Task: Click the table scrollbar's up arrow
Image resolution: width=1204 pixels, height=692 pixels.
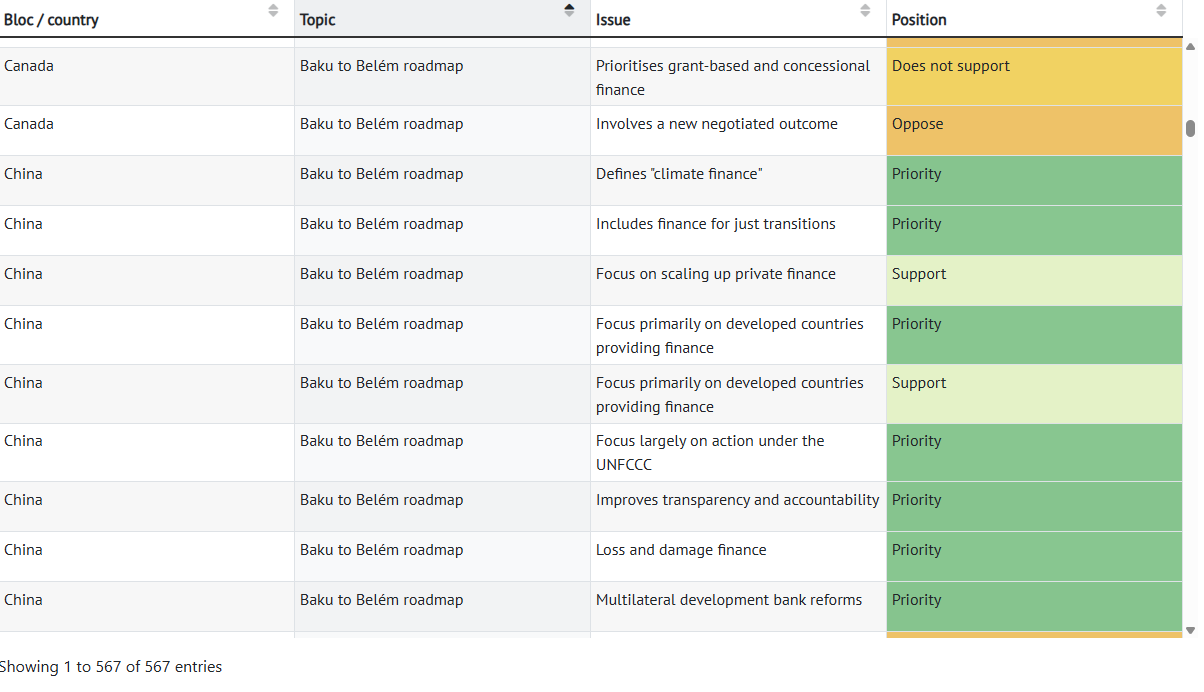Action: point(1190,46)
